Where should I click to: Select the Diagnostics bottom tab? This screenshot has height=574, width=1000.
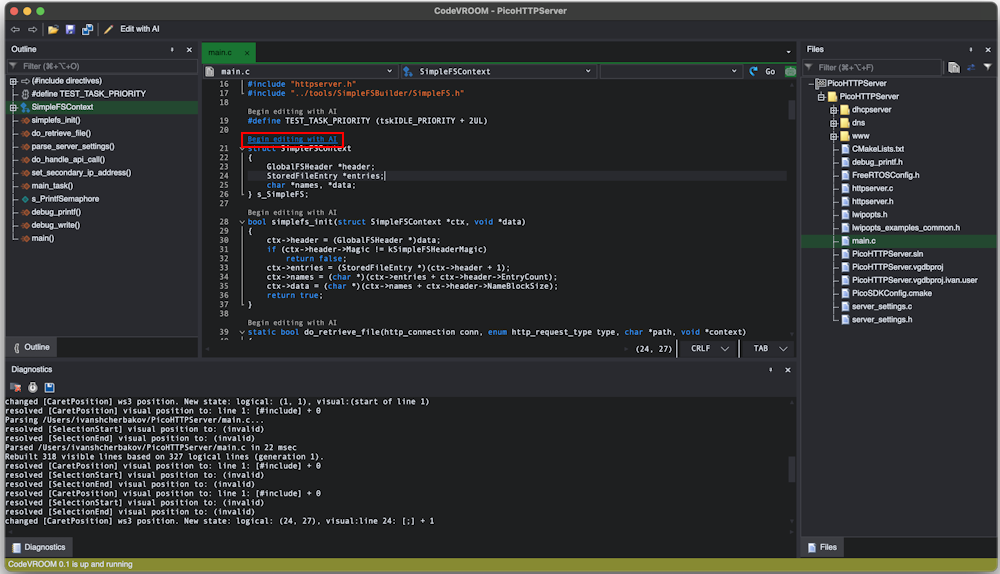tap(38, 547)
